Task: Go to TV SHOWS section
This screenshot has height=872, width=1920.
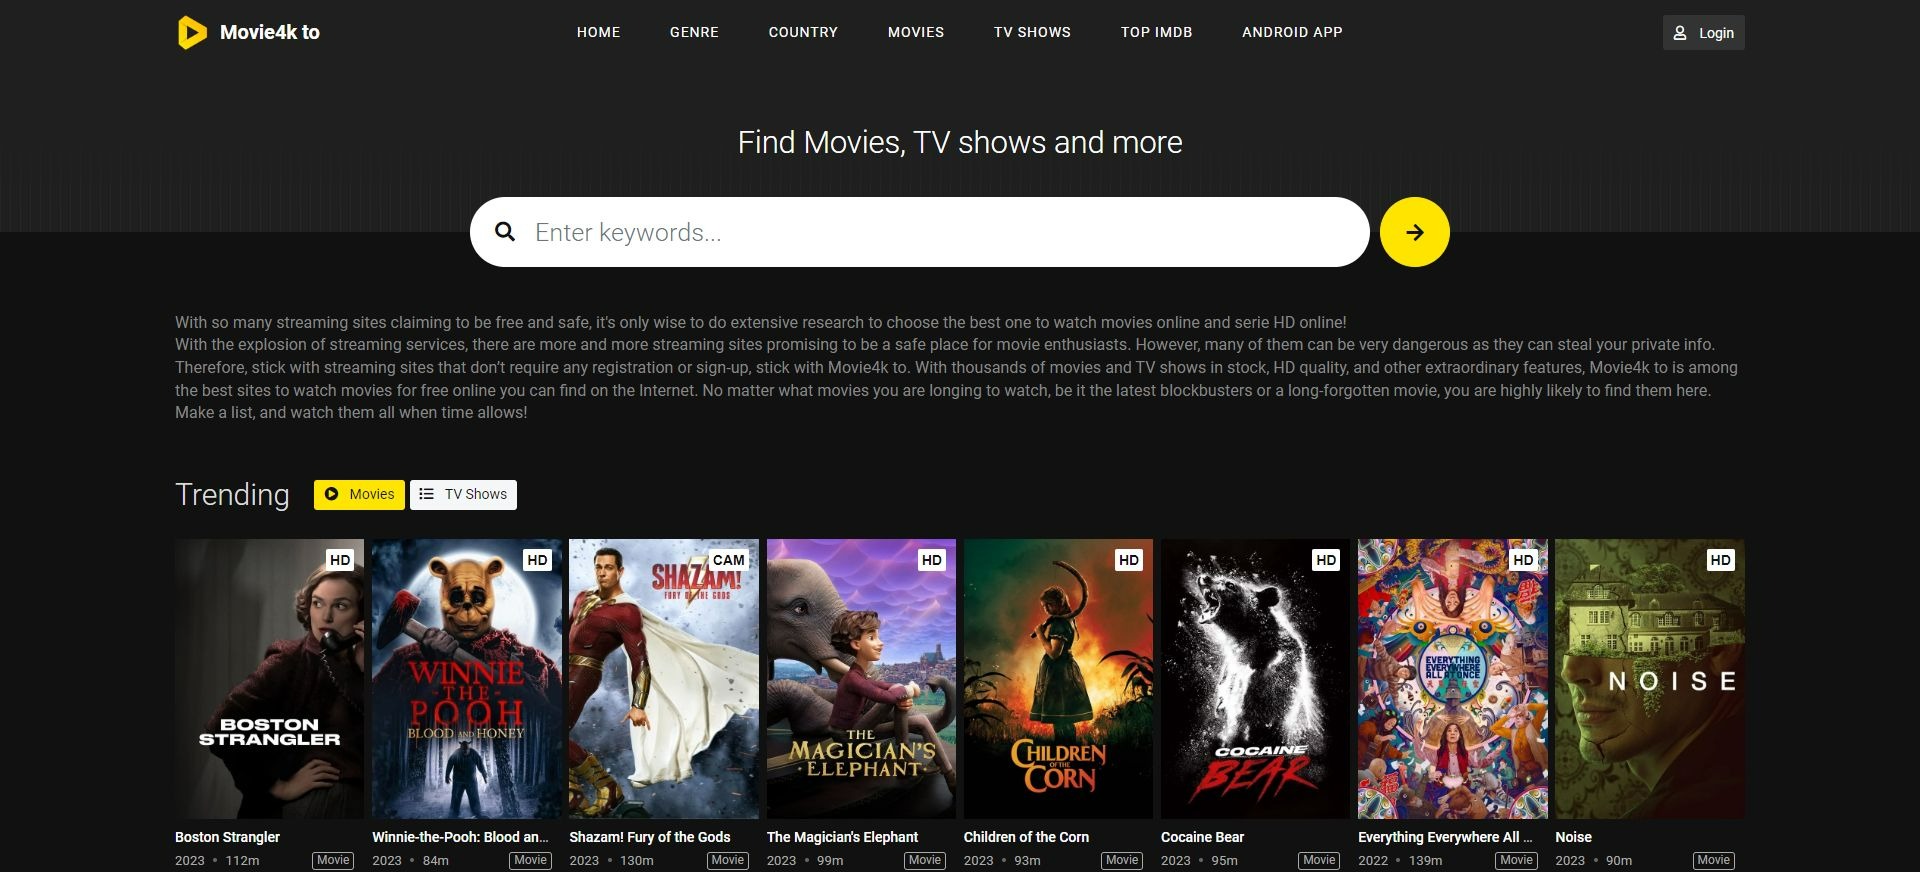Action: 1032,32
